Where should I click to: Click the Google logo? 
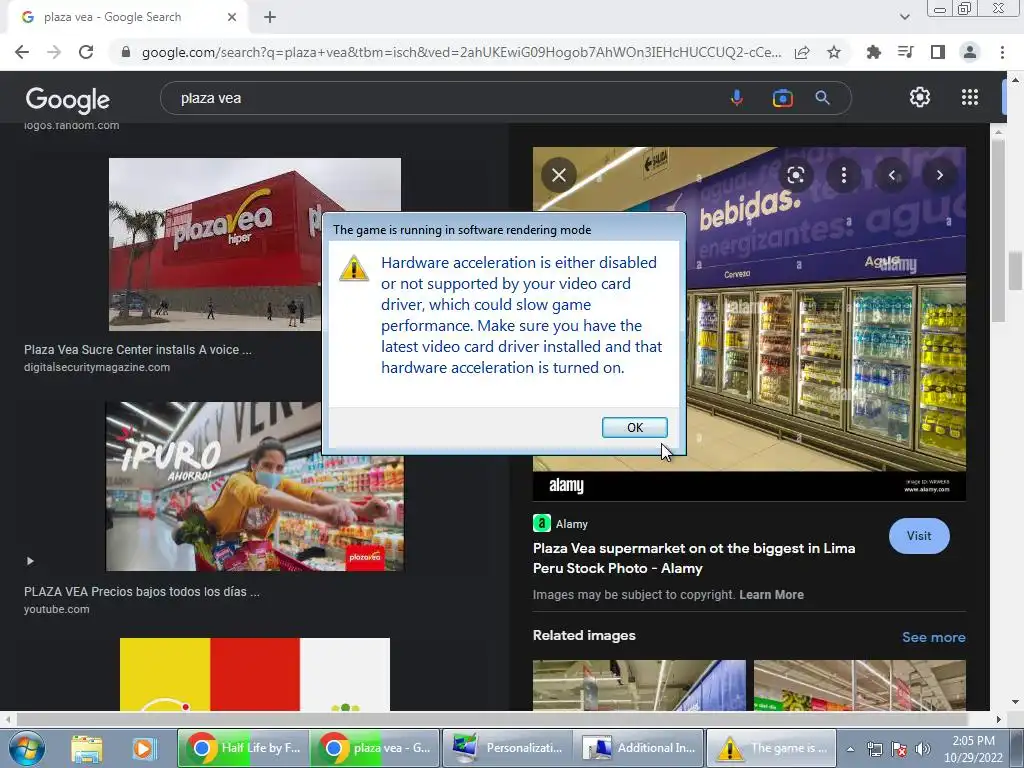(x=67, y=99)
